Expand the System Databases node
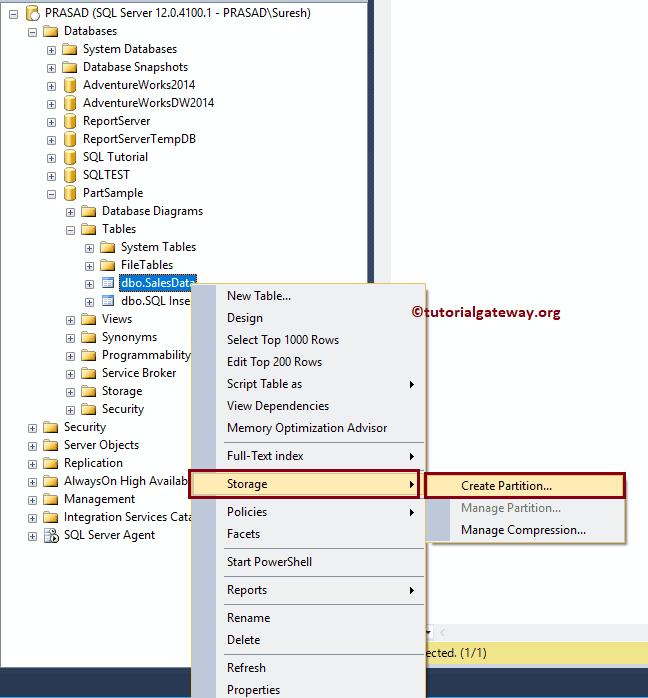 point(52,50)
